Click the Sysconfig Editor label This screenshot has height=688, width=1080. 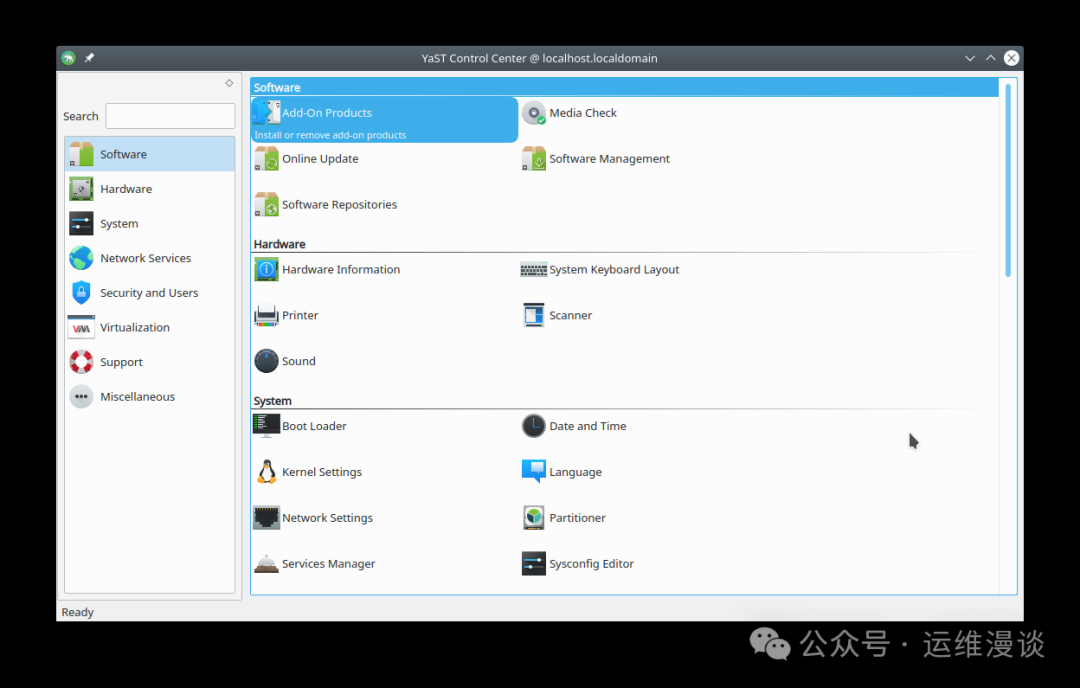point(592,563)
